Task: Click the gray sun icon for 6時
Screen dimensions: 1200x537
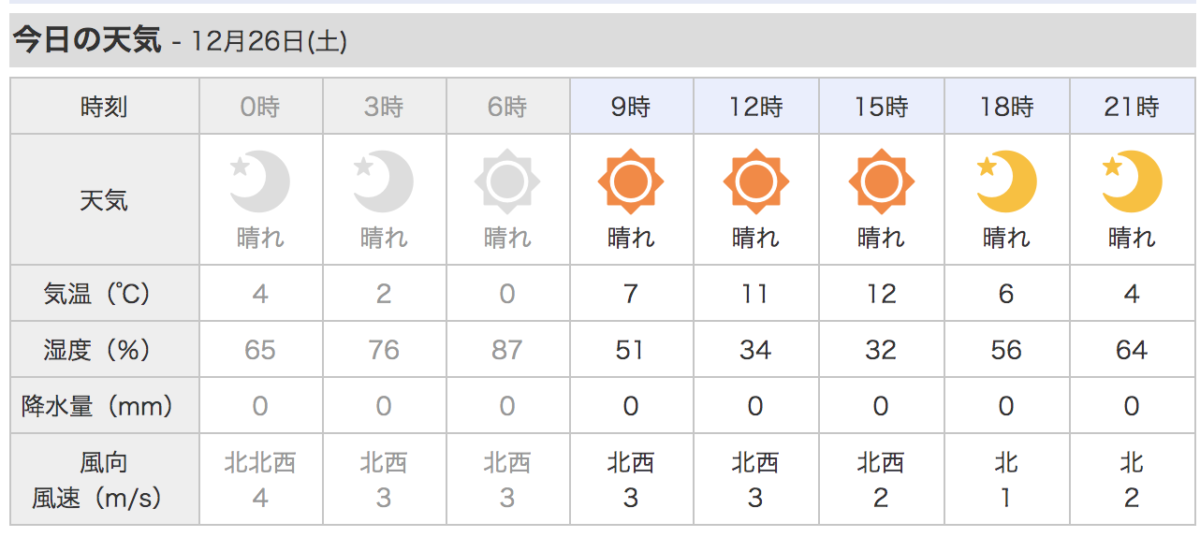Action: pyautogui.click(x=507, y=182)
